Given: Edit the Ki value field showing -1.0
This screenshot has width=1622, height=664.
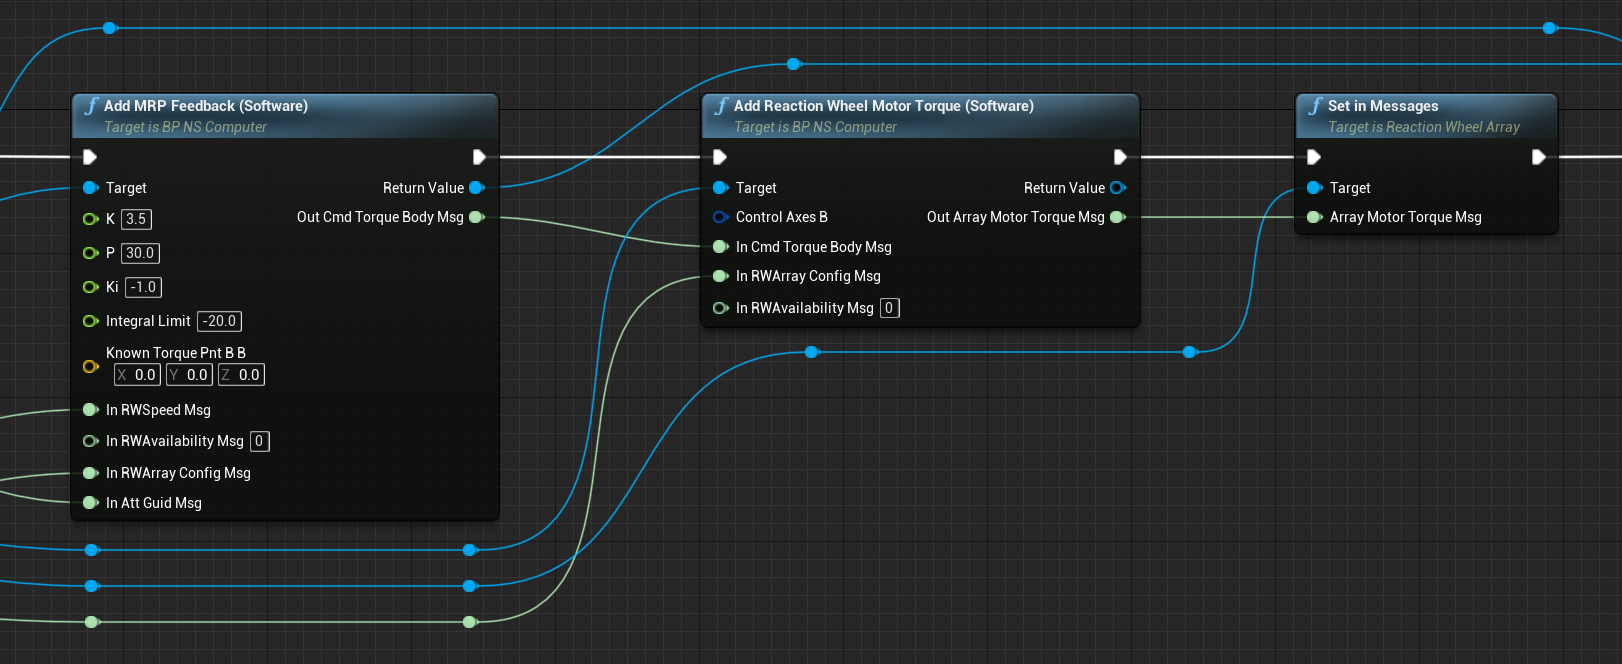Looking at the screenshot, I should [x=144, y=287].
